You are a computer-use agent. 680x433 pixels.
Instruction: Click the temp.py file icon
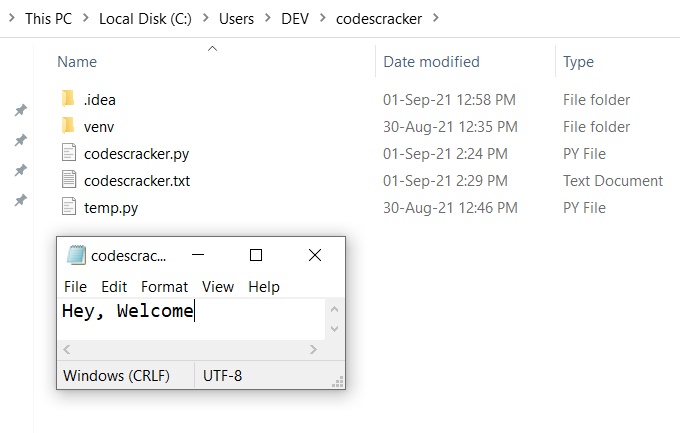point(68,207)
